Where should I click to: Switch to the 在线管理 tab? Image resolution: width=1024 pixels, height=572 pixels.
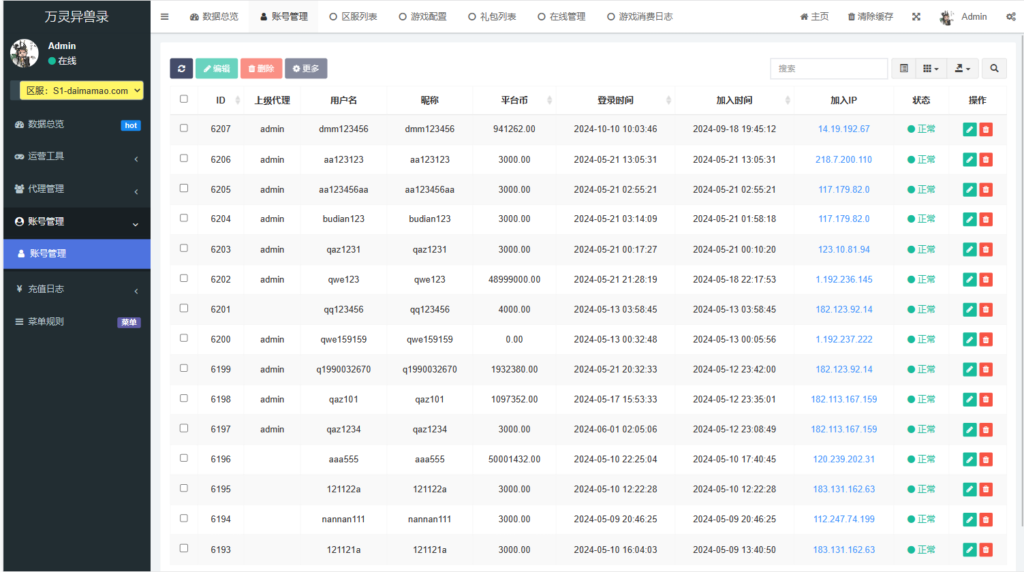point(562,17)
